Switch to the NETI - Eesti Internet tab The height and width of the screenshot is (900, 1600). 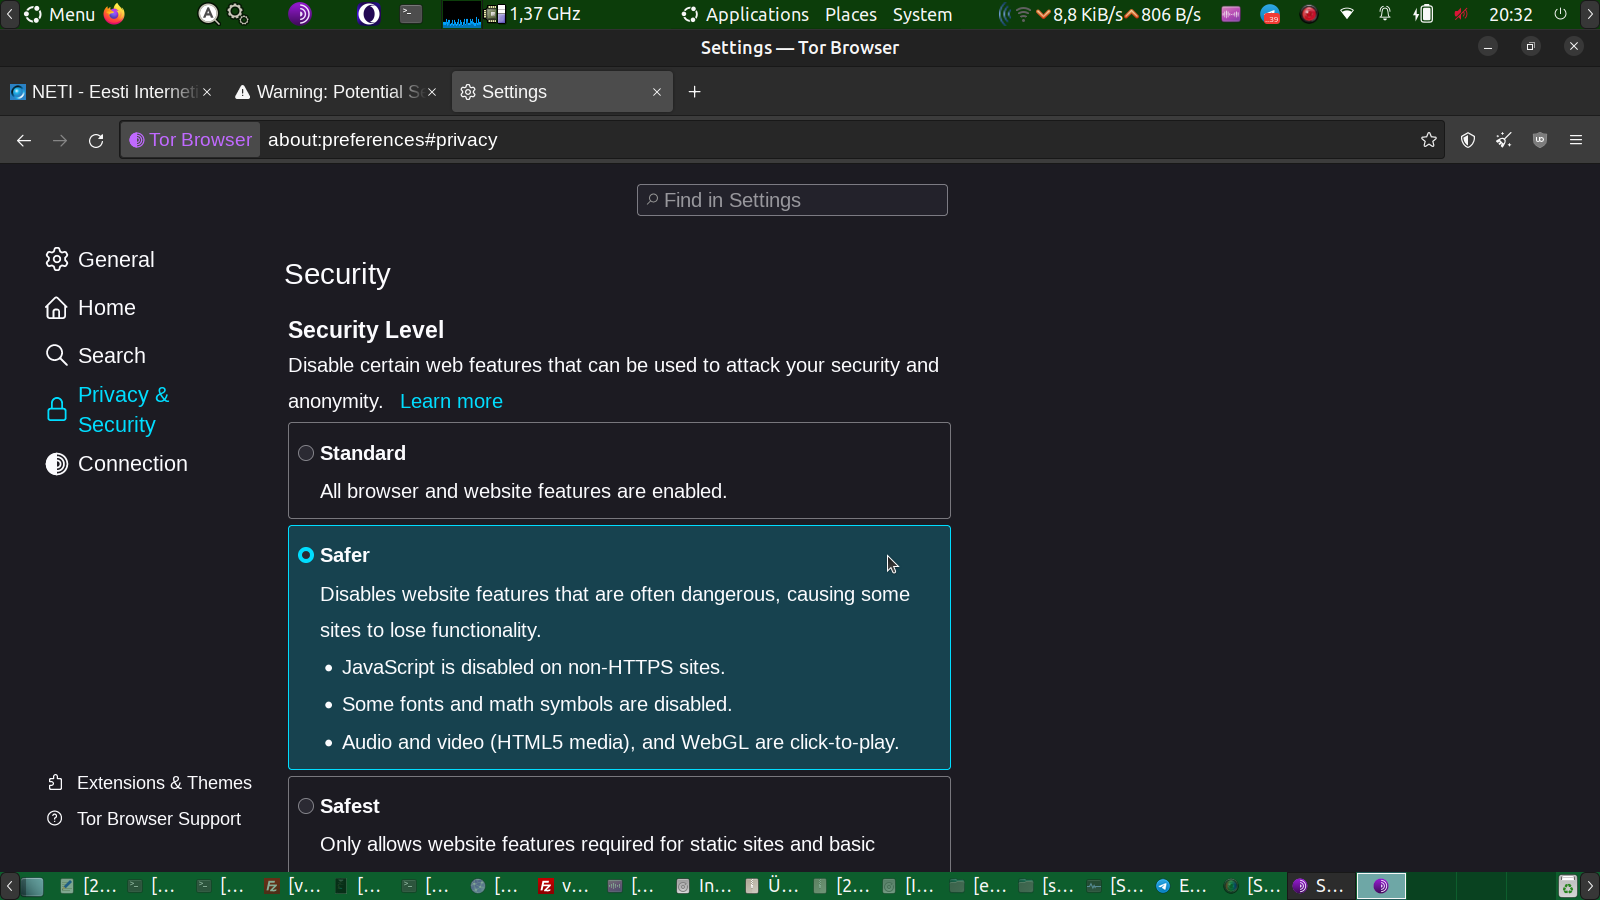tap(110, 92)
